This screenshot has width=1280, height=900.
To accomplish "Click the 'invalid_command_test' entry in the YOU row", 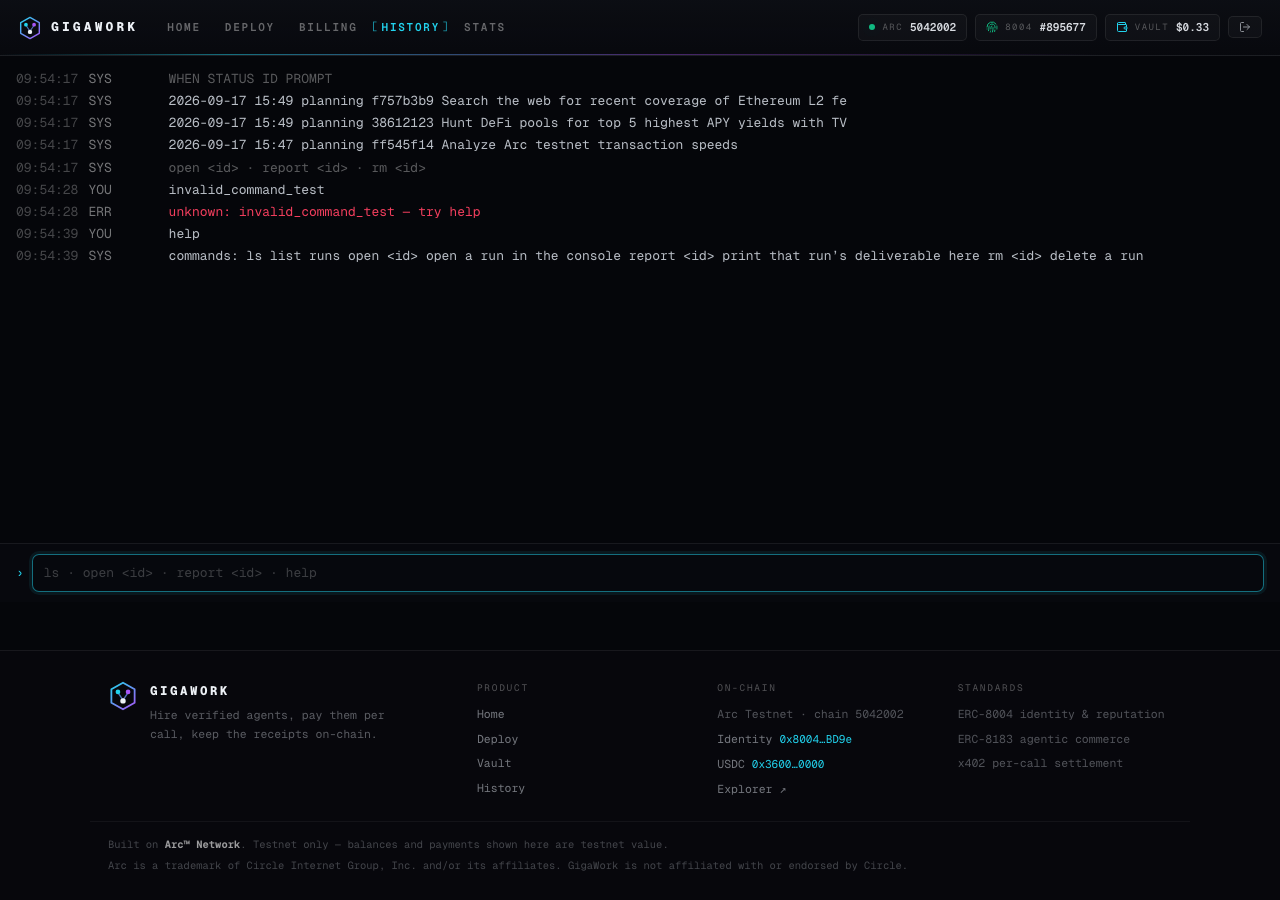I will pos(246,190).
